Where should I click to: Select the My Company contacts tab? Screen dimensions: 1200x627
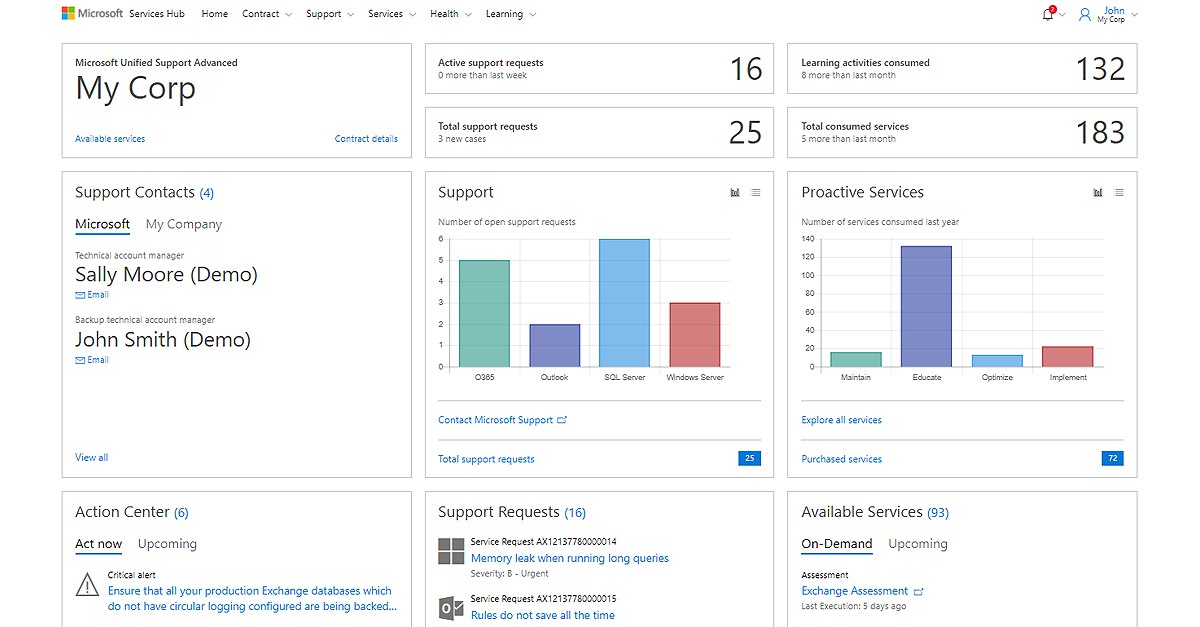184,224
